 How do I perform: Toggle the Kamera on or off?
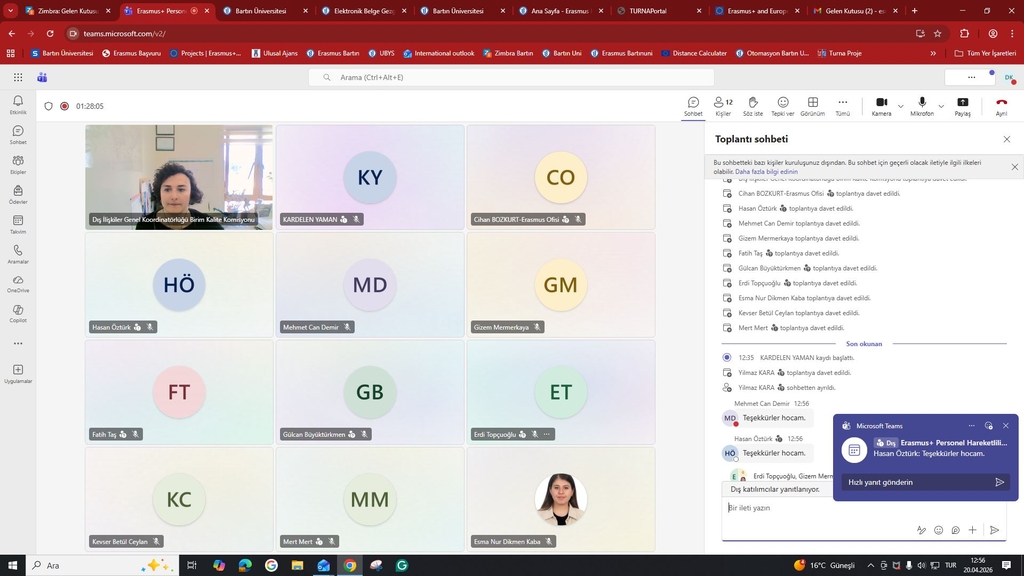[x=881, y=105]
